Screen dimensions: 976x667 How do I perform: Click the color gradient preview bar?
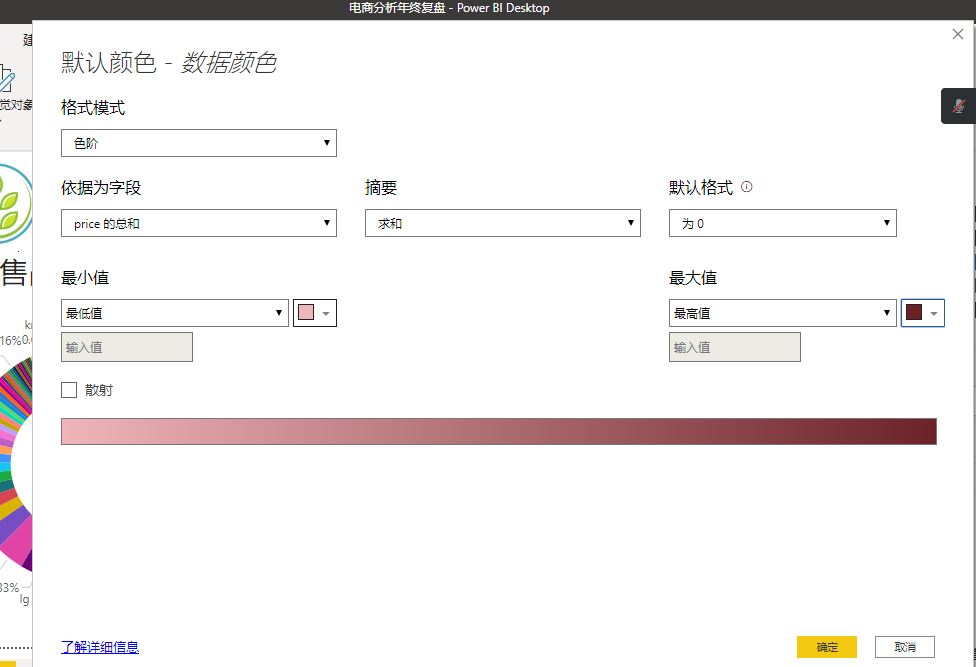pyautogui.click(x=499, y=431)
